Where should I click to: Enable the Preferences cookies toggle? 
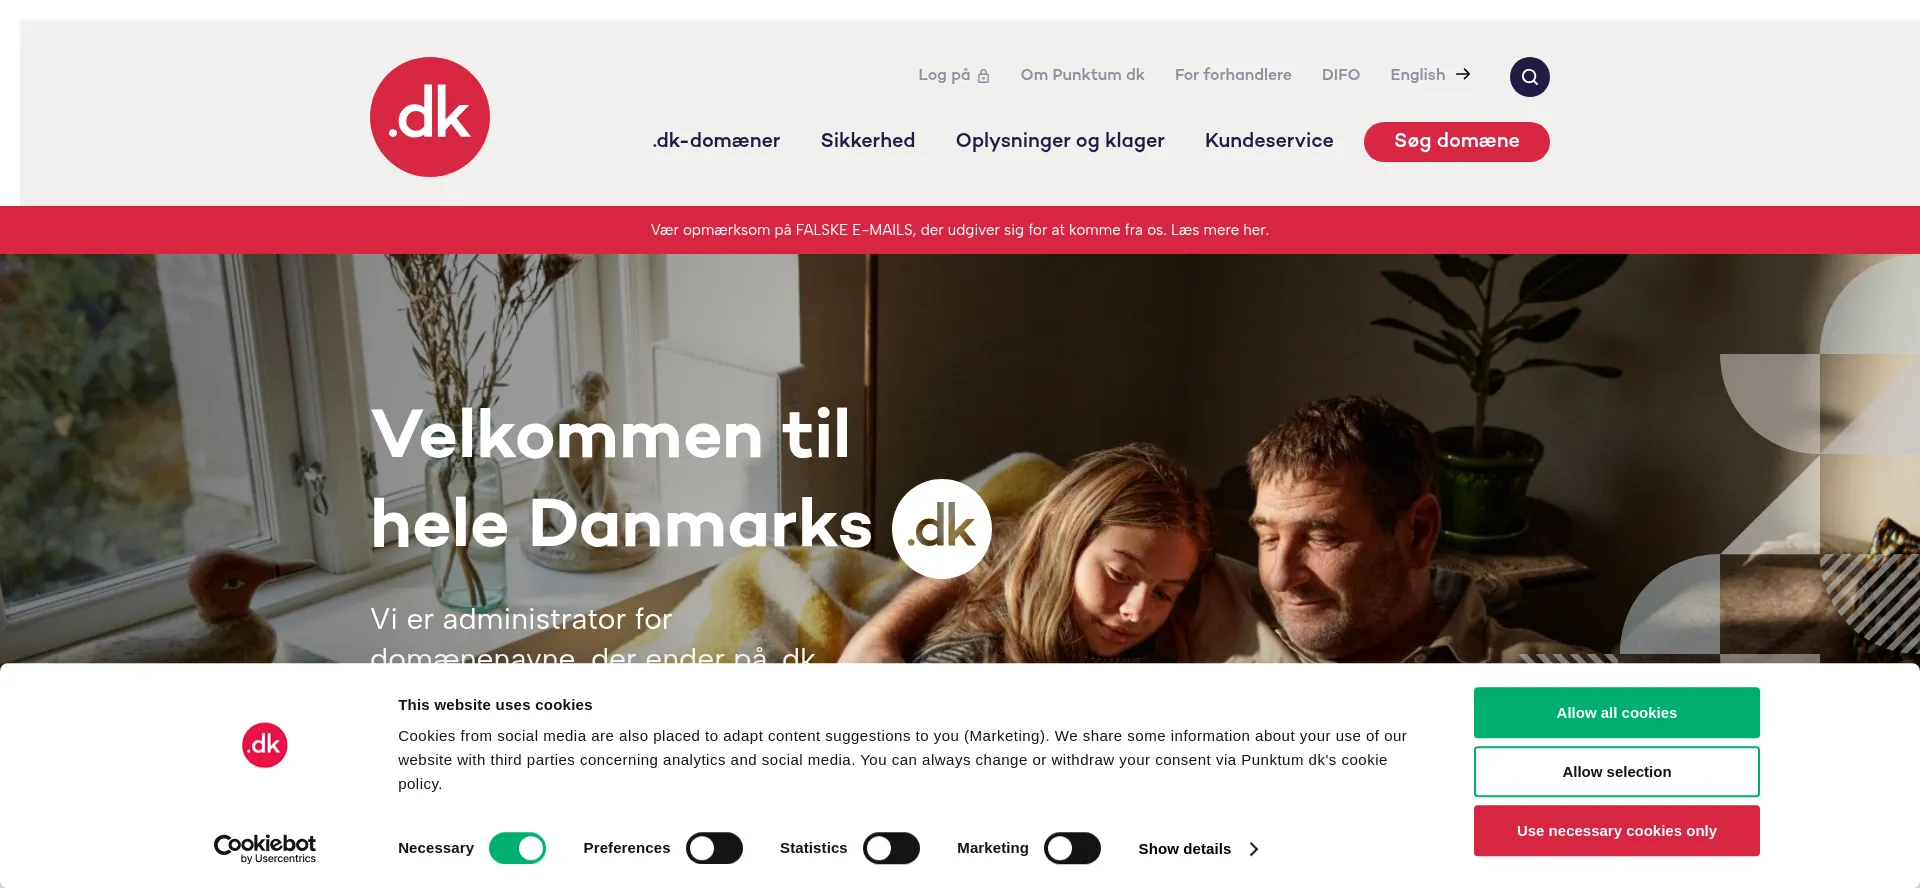[714, 848]
